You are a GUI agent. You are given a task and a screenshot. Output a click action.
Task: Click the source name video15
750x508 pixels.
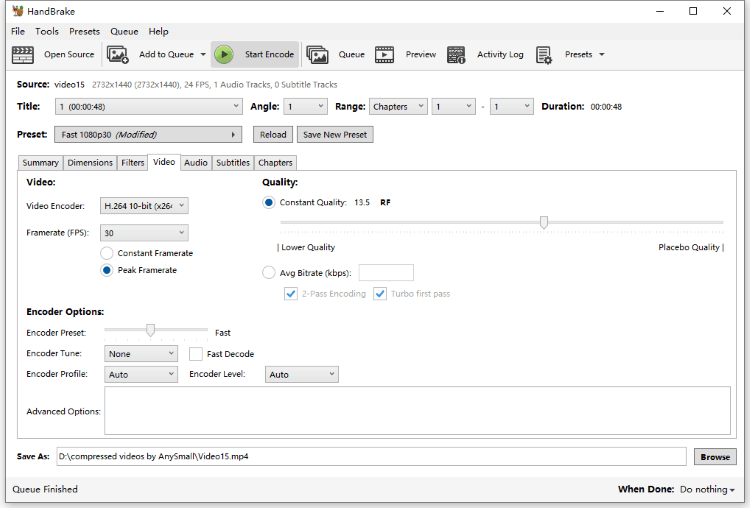click(x=69, y=85)
